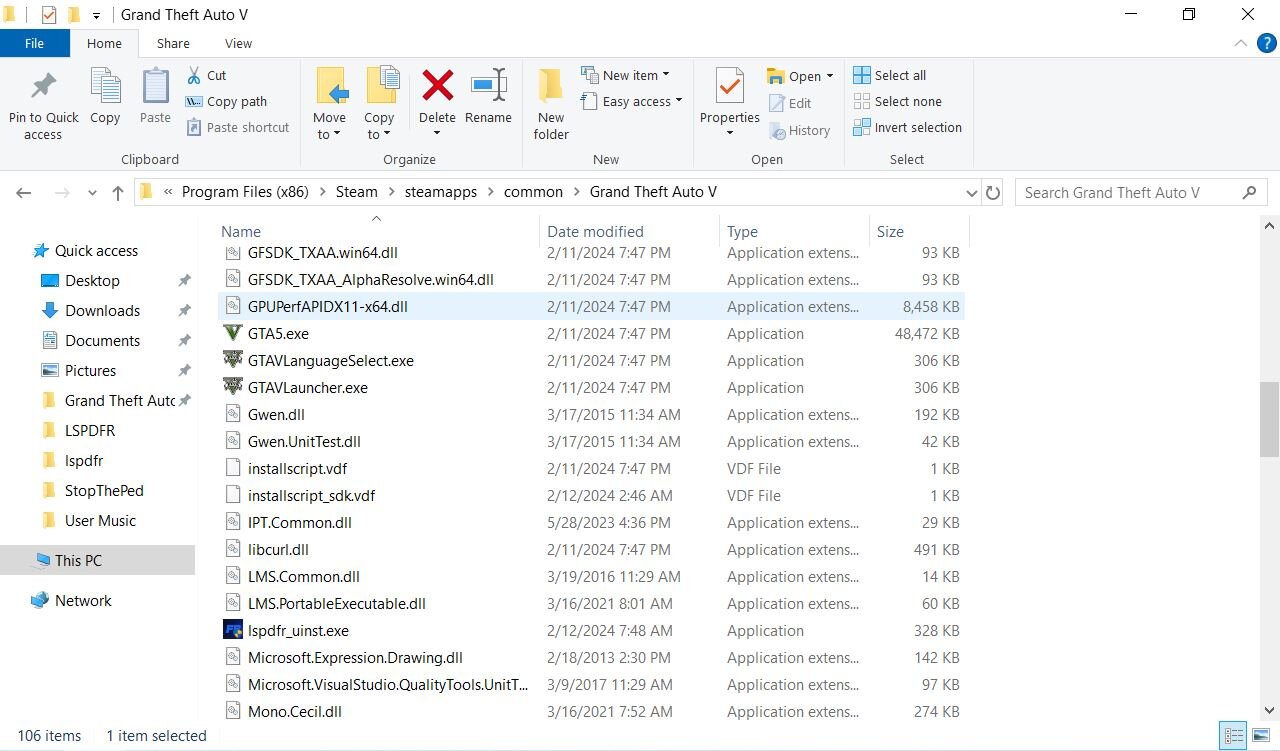
Task: Switch to details view layout
Action: [1234, 737]
